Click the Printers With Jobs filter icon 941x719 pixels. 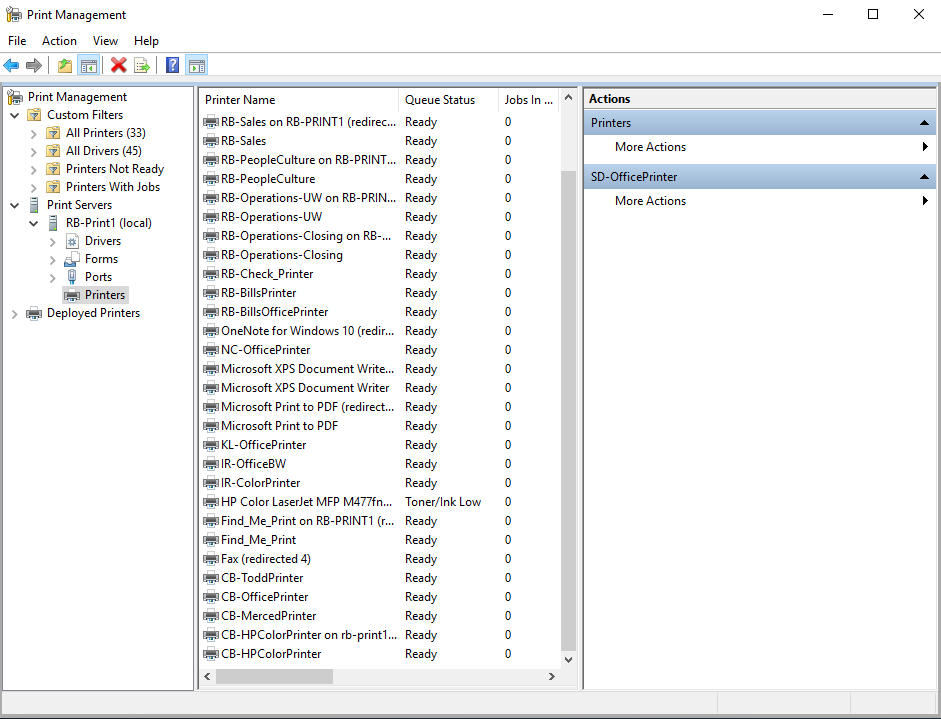click(53, 187)
